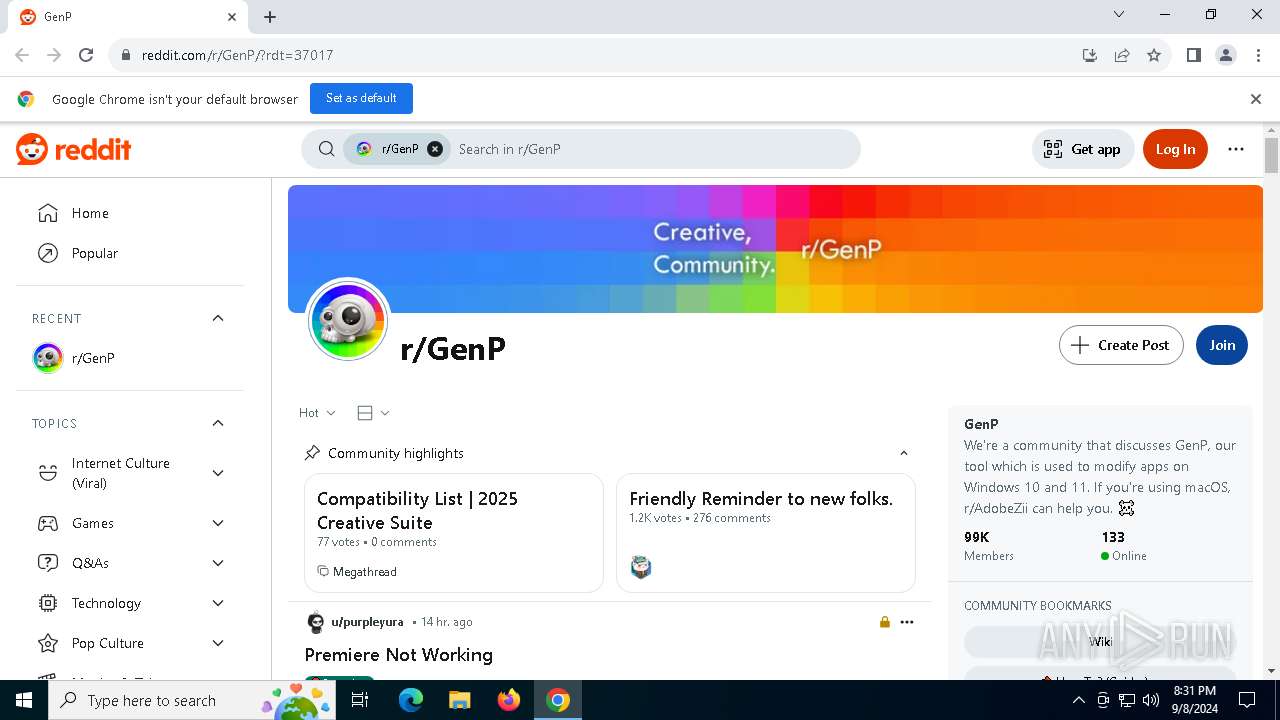Expand the Games topic
Viewport: 1280px width, 720px height.
click(218, 523)
